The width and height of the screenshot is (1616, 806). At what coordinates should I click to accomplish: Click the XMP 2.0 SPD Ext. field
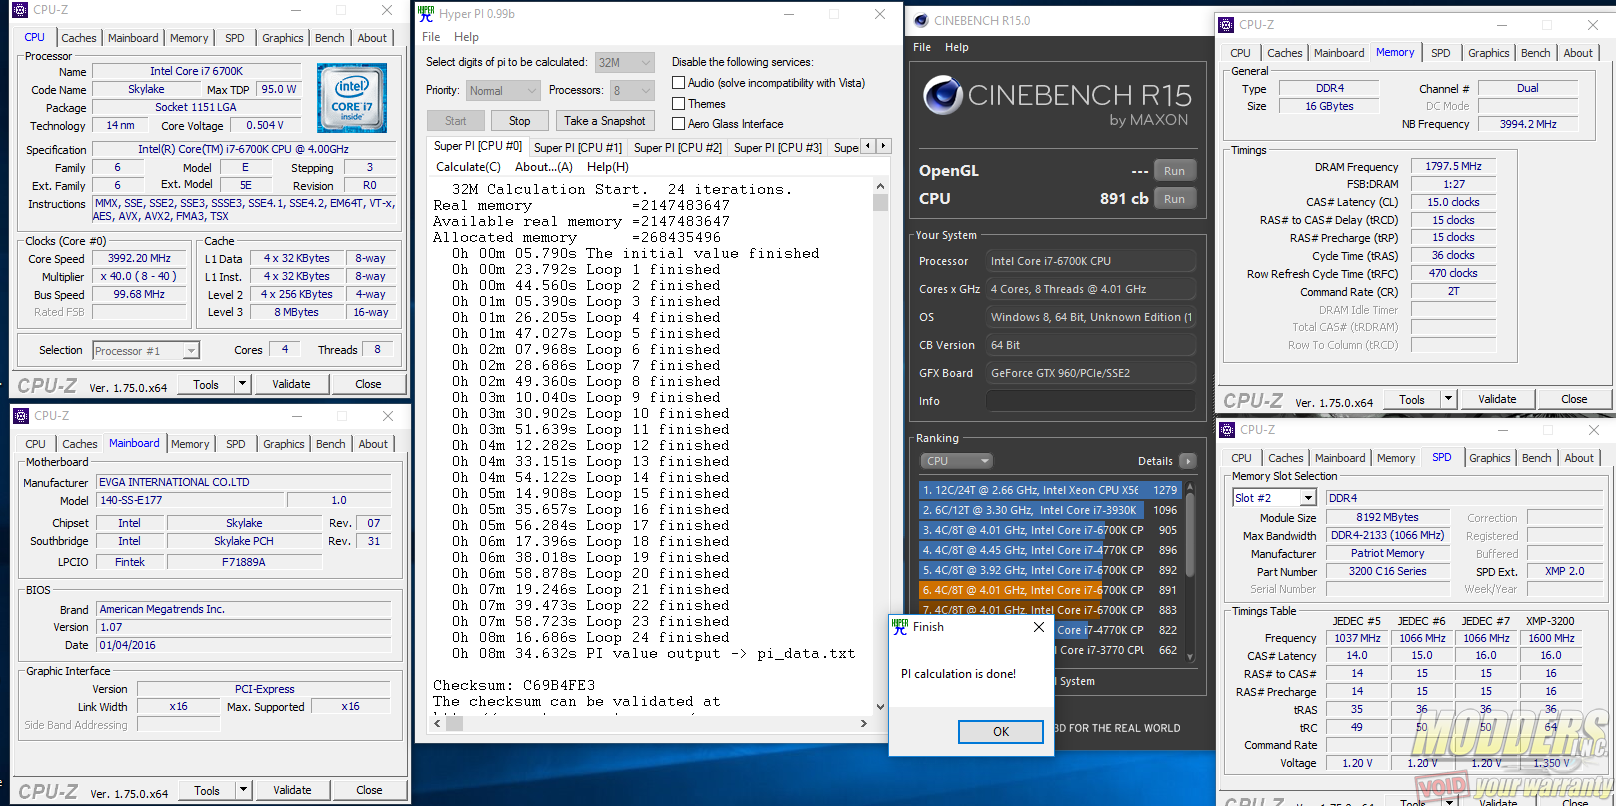(1565, 572)
